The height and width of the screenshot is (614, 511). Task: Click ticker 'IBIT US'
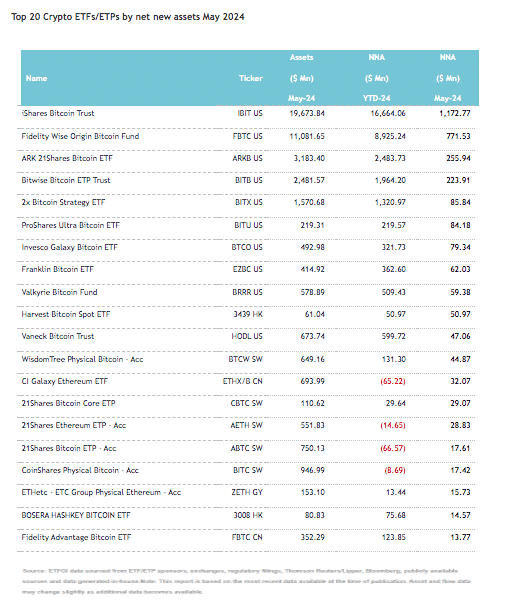point(250,114)
